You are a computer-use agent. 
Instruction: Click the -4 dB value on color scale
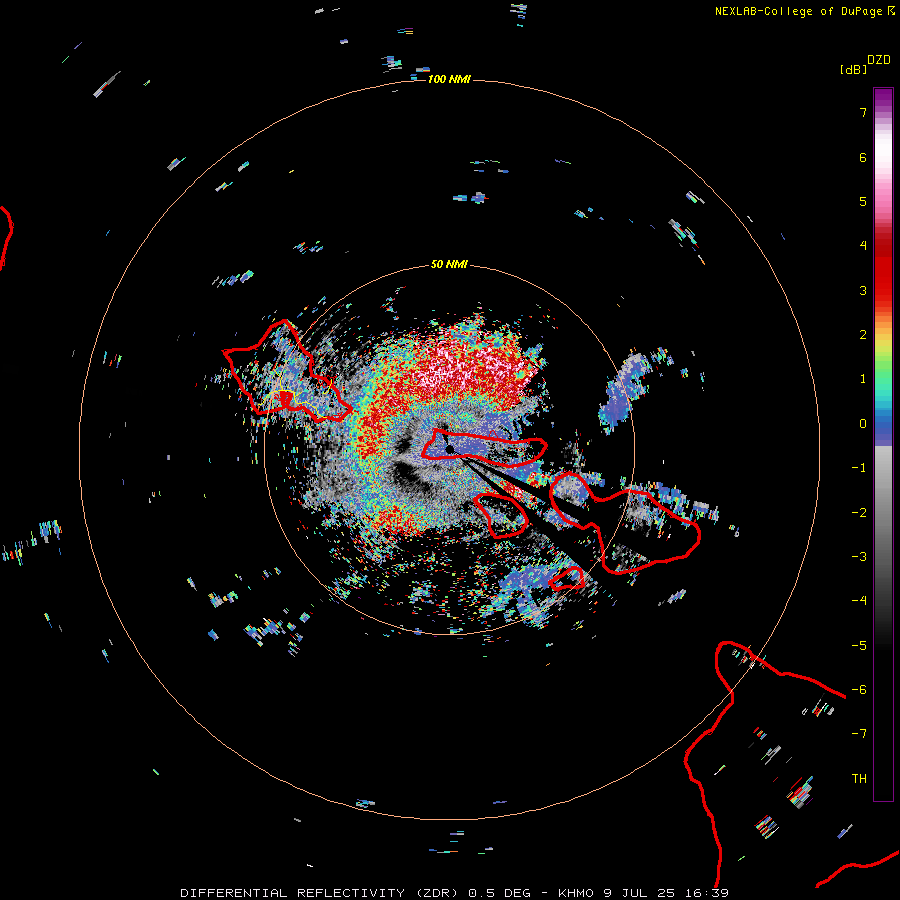tap(859, 600)
